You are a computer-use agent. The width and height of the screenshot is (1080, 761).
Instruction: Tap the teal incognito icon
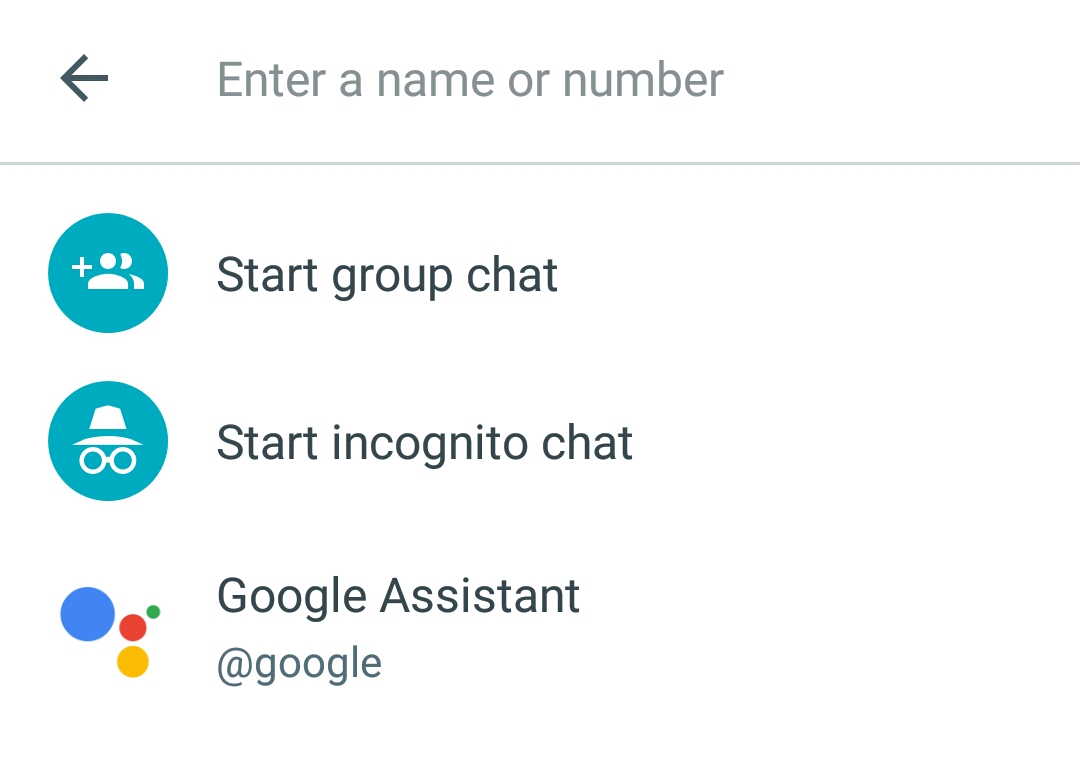pyautogui.click(x=108, y=441)
